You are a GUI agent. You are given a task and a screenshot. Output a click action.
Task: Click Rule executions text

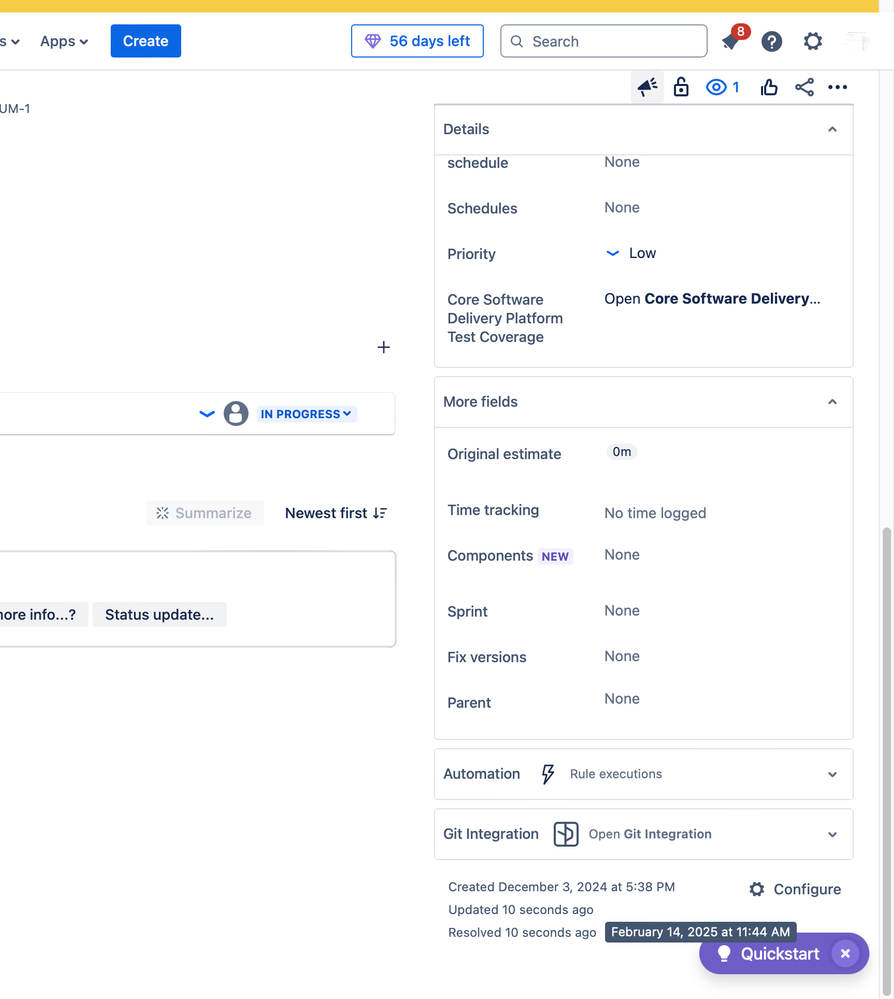click(x=616, y=774)
